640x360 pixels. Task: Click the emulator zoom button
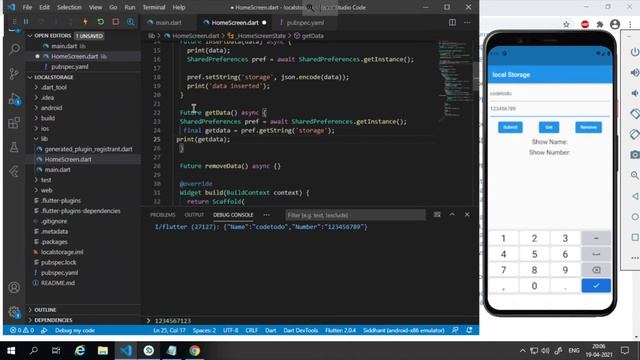[634, 176]
